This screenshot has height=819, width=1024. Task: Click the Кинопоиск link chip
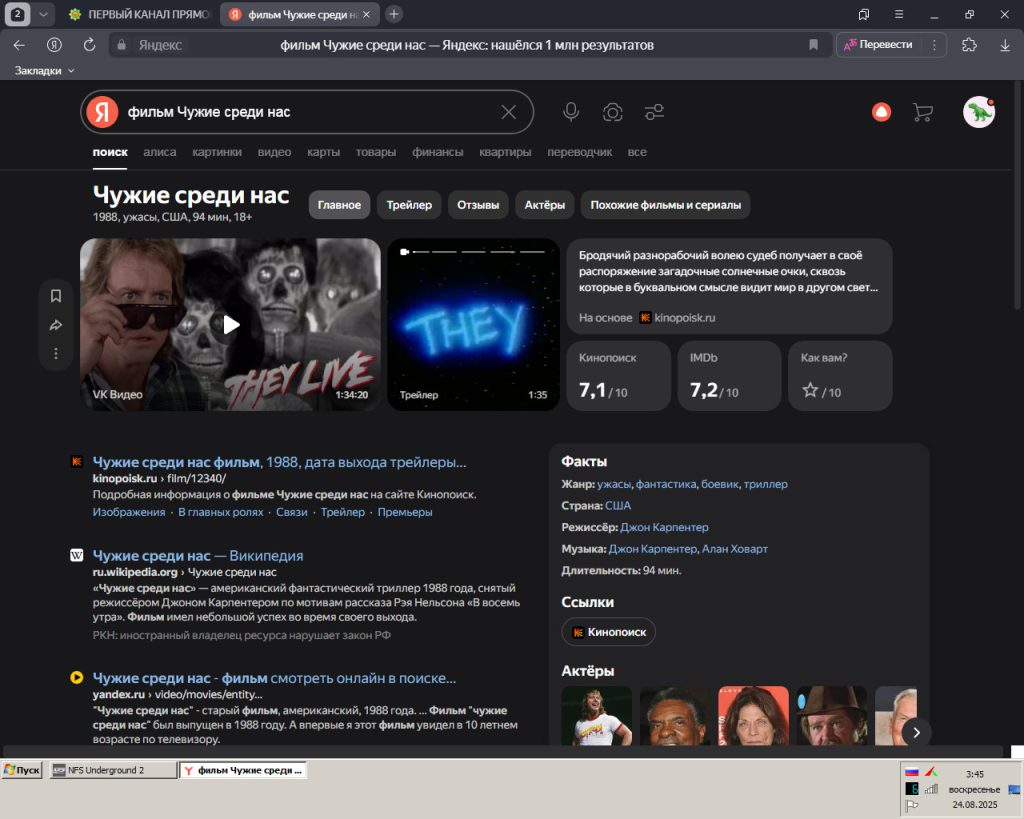click(609, 632)
